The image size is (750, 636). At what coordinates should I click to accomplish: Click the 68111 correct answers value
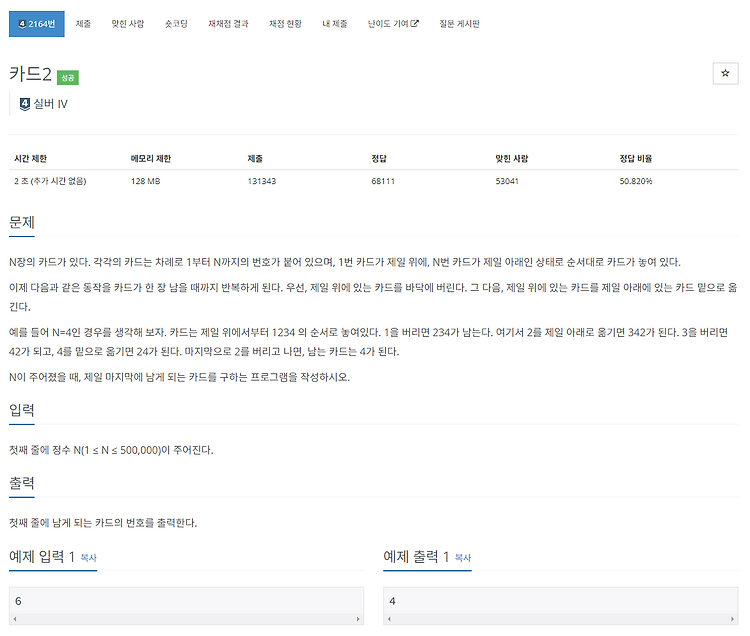click(383, 181)
